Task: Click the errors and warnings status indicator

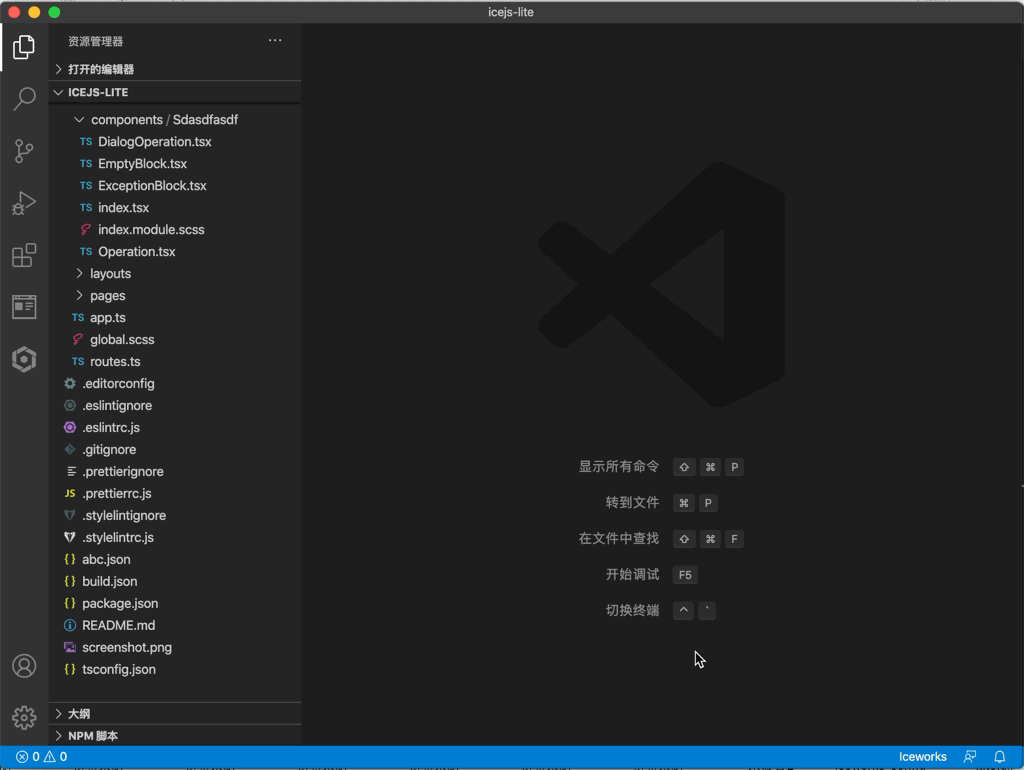Action: click(41, 757)
